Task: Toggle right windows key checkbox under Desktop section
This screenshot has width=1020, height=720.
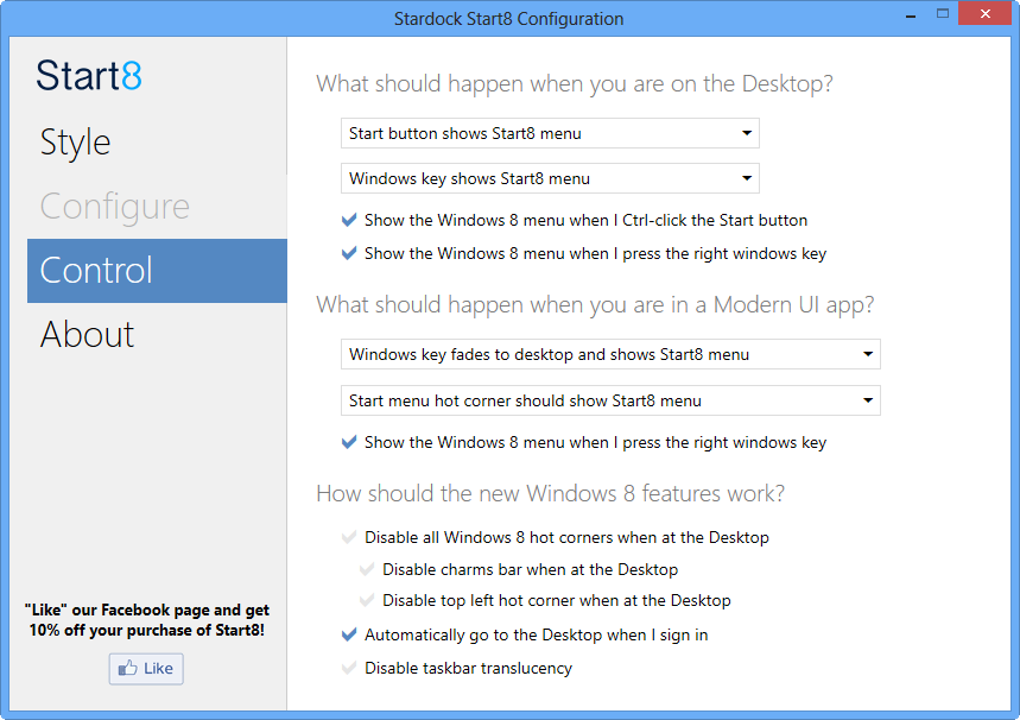Action: click(349, 253)
